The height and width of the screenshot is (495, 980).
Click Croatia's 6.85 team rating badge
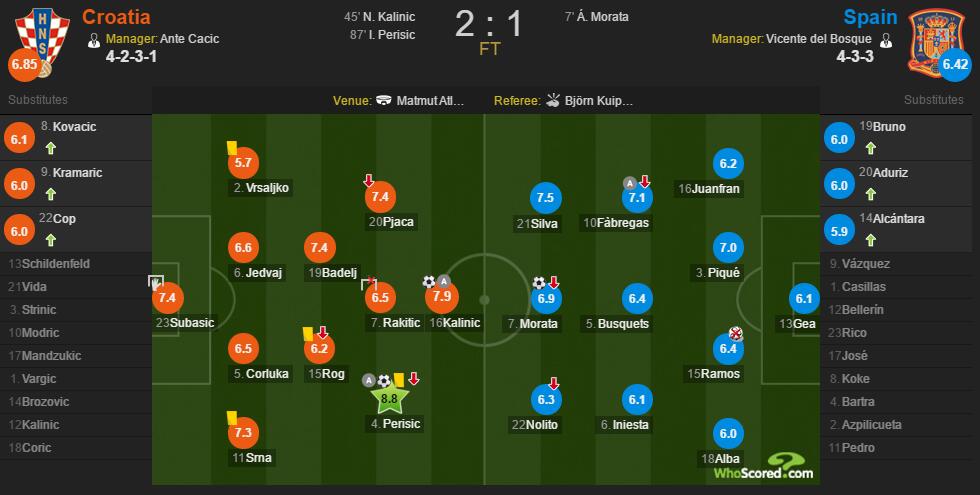click(x=24, y=64)
